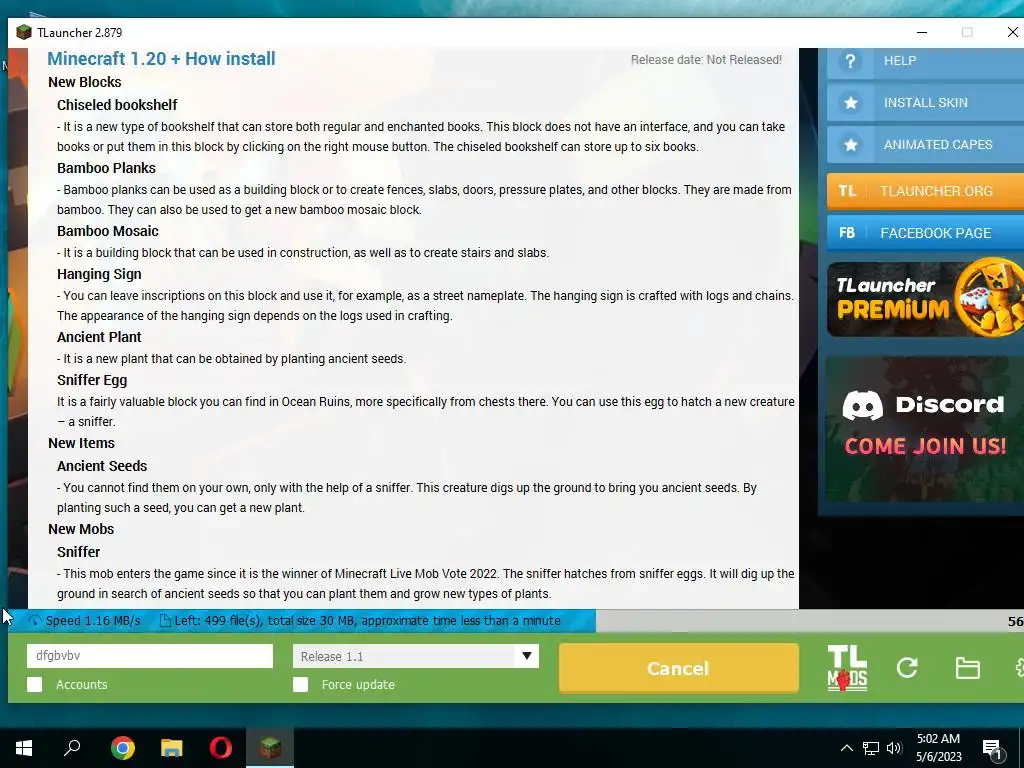
Task: Open the notification center icon
Action: (x=993, y=749)
